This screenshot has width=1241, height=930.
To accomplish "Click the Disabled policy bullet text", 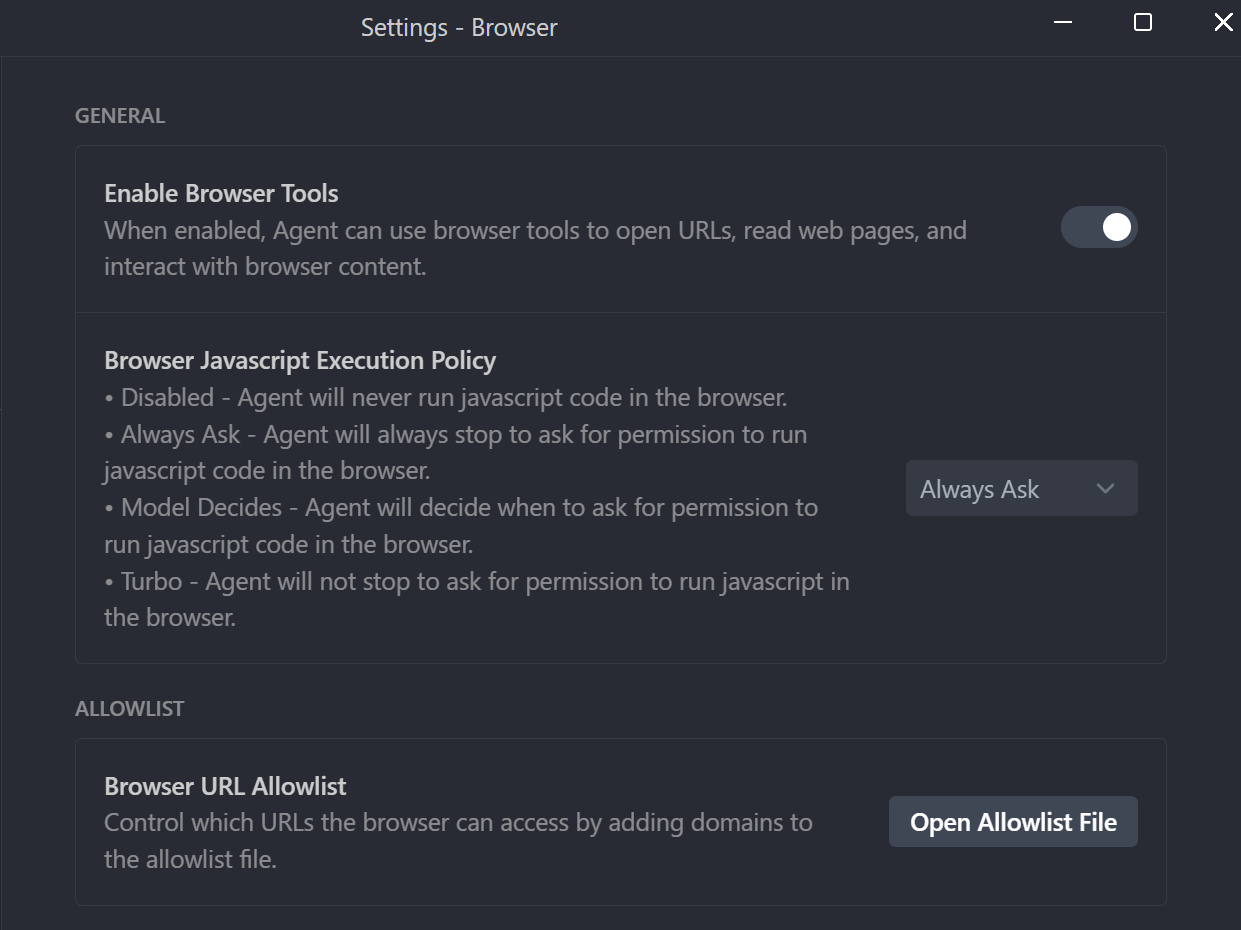I will (x=445, y=397).
